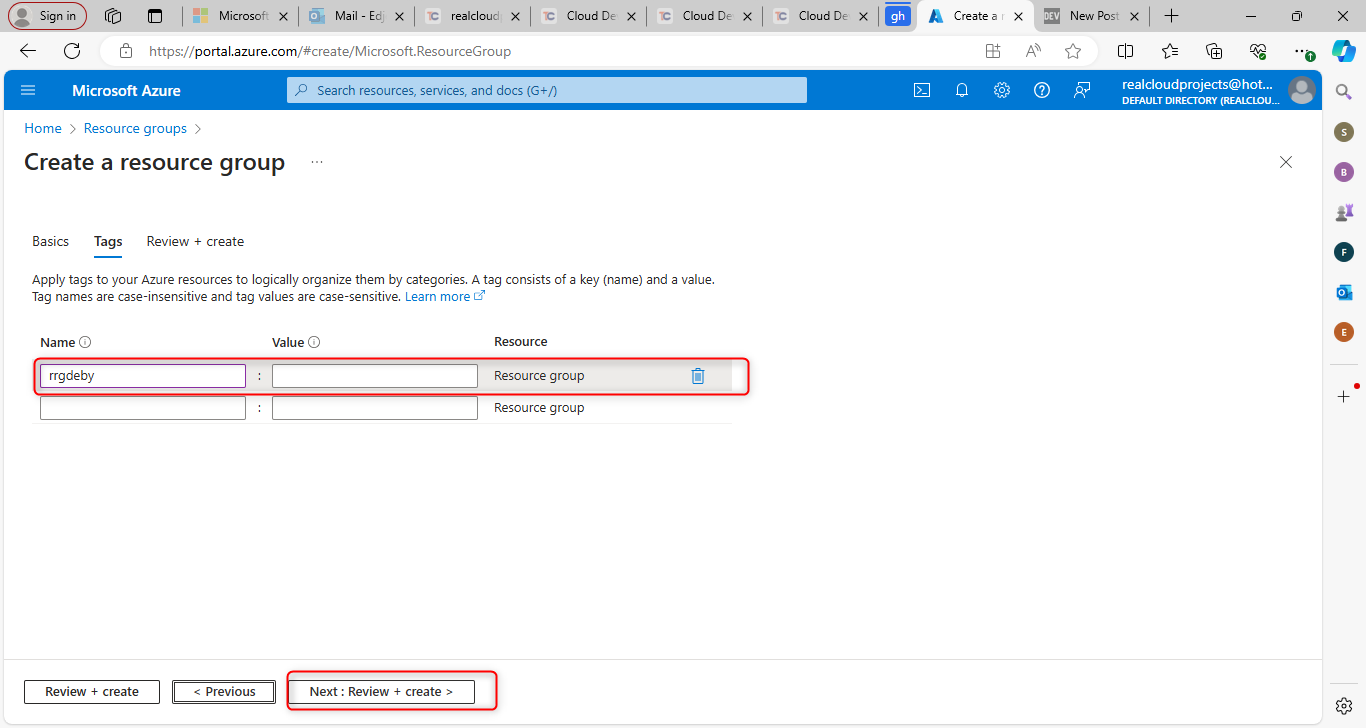Open Edge sidebar settings gear
1366x728 pixels.
(x=1344, y=705)
